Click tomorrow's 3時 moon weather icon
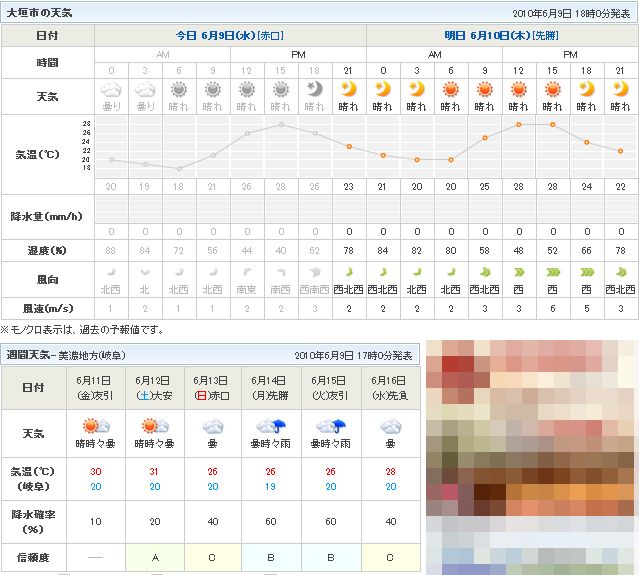This screenshot has width=639, height=575. [x=417, y=89]
